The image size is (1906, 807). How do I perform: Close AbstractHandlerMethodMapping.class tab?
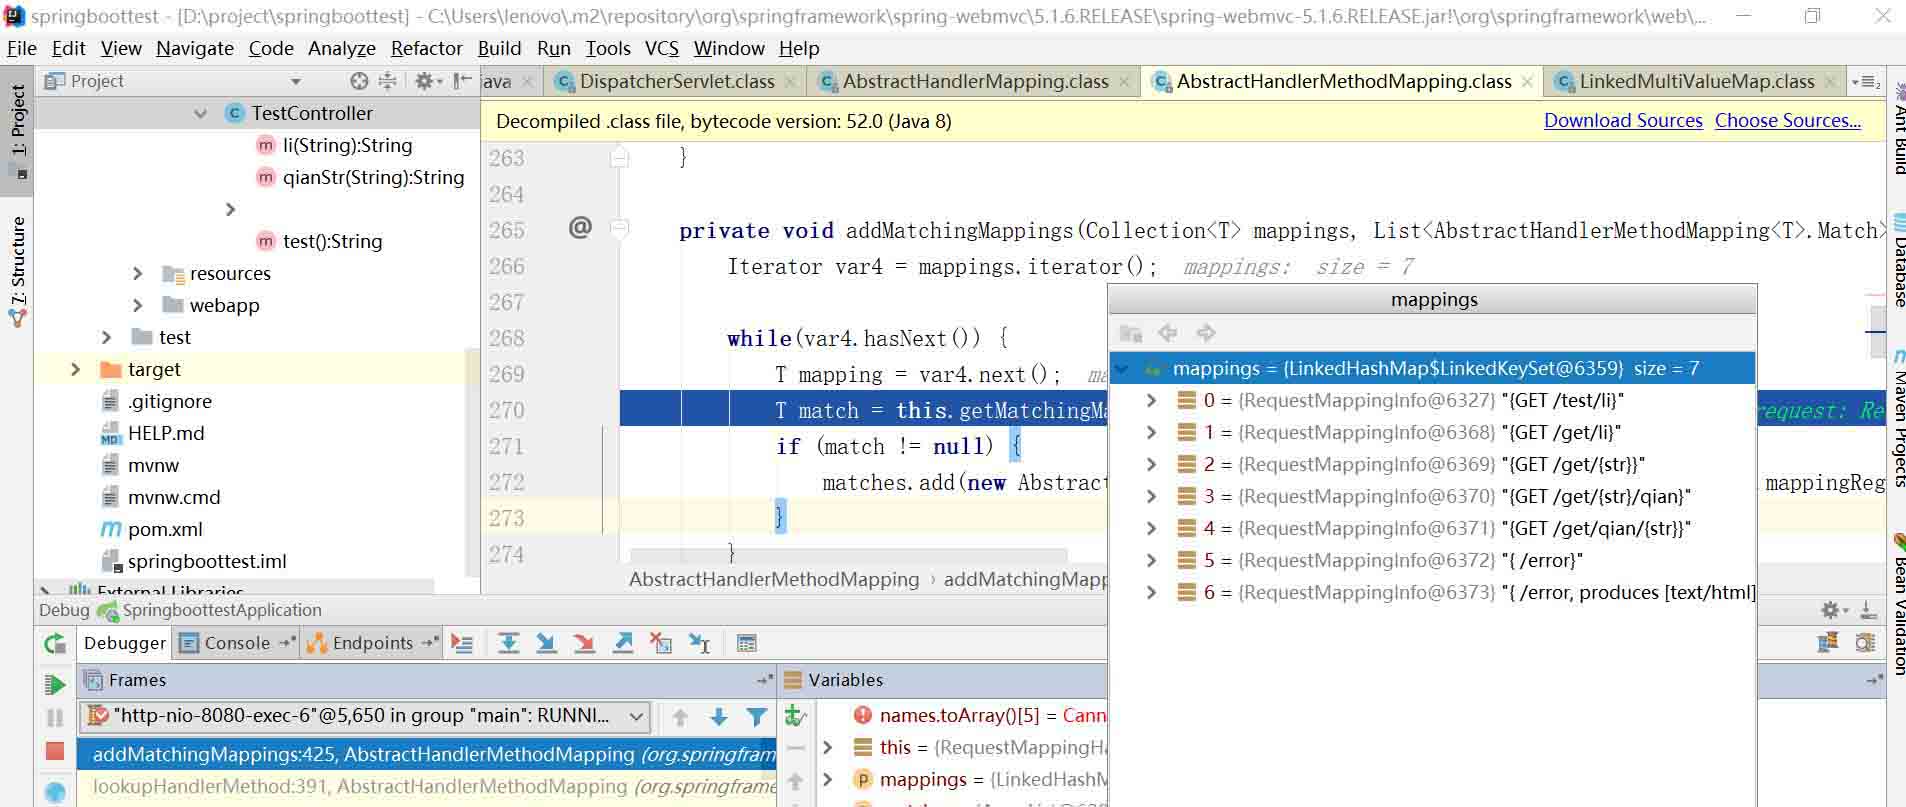click(1527, 82)
